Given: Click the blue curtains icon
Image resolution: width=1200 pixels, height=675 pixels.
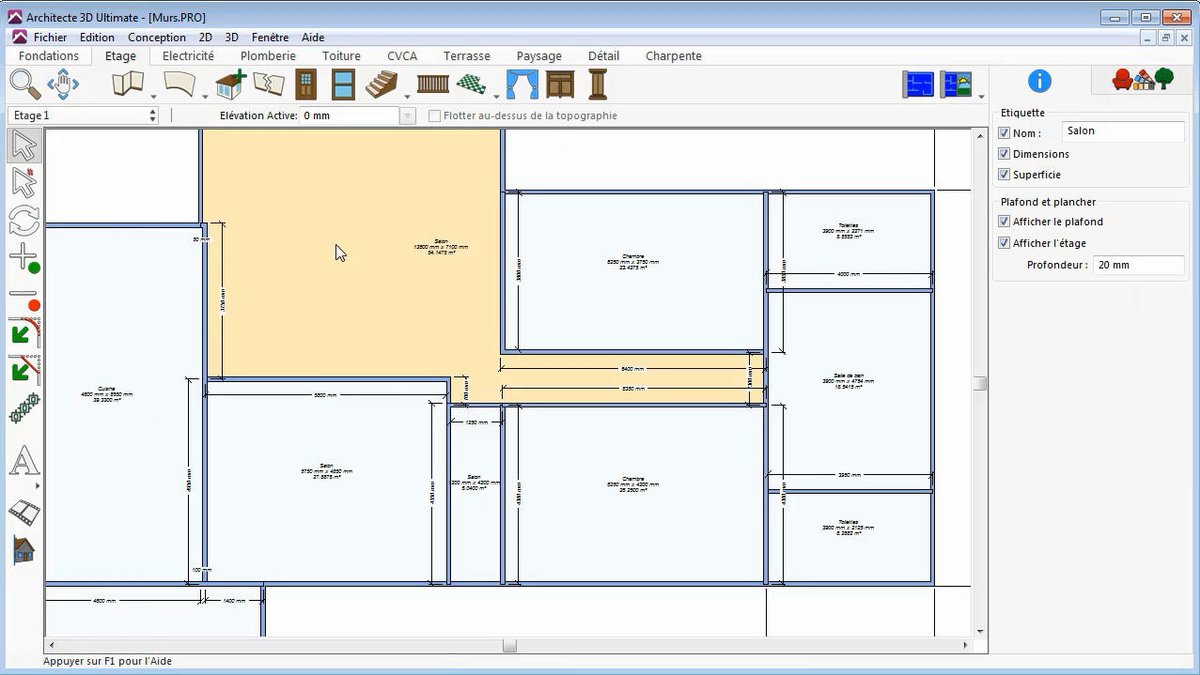Looking at the screenshot, I should click(522, 84).
